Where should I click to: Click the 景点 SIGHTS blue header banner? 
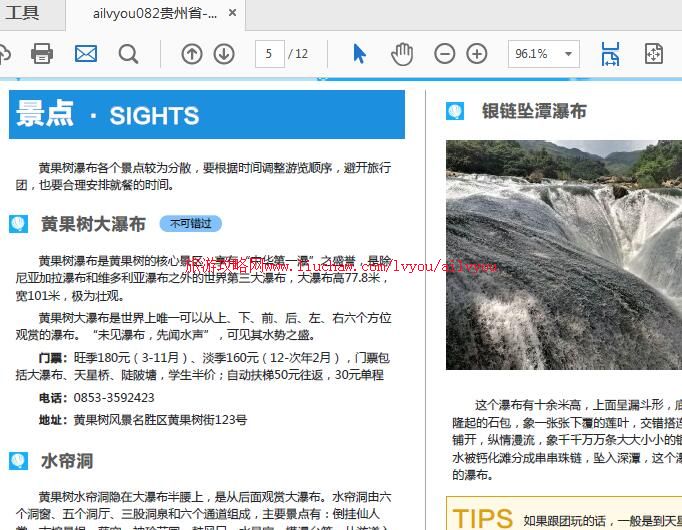(206, 114)
